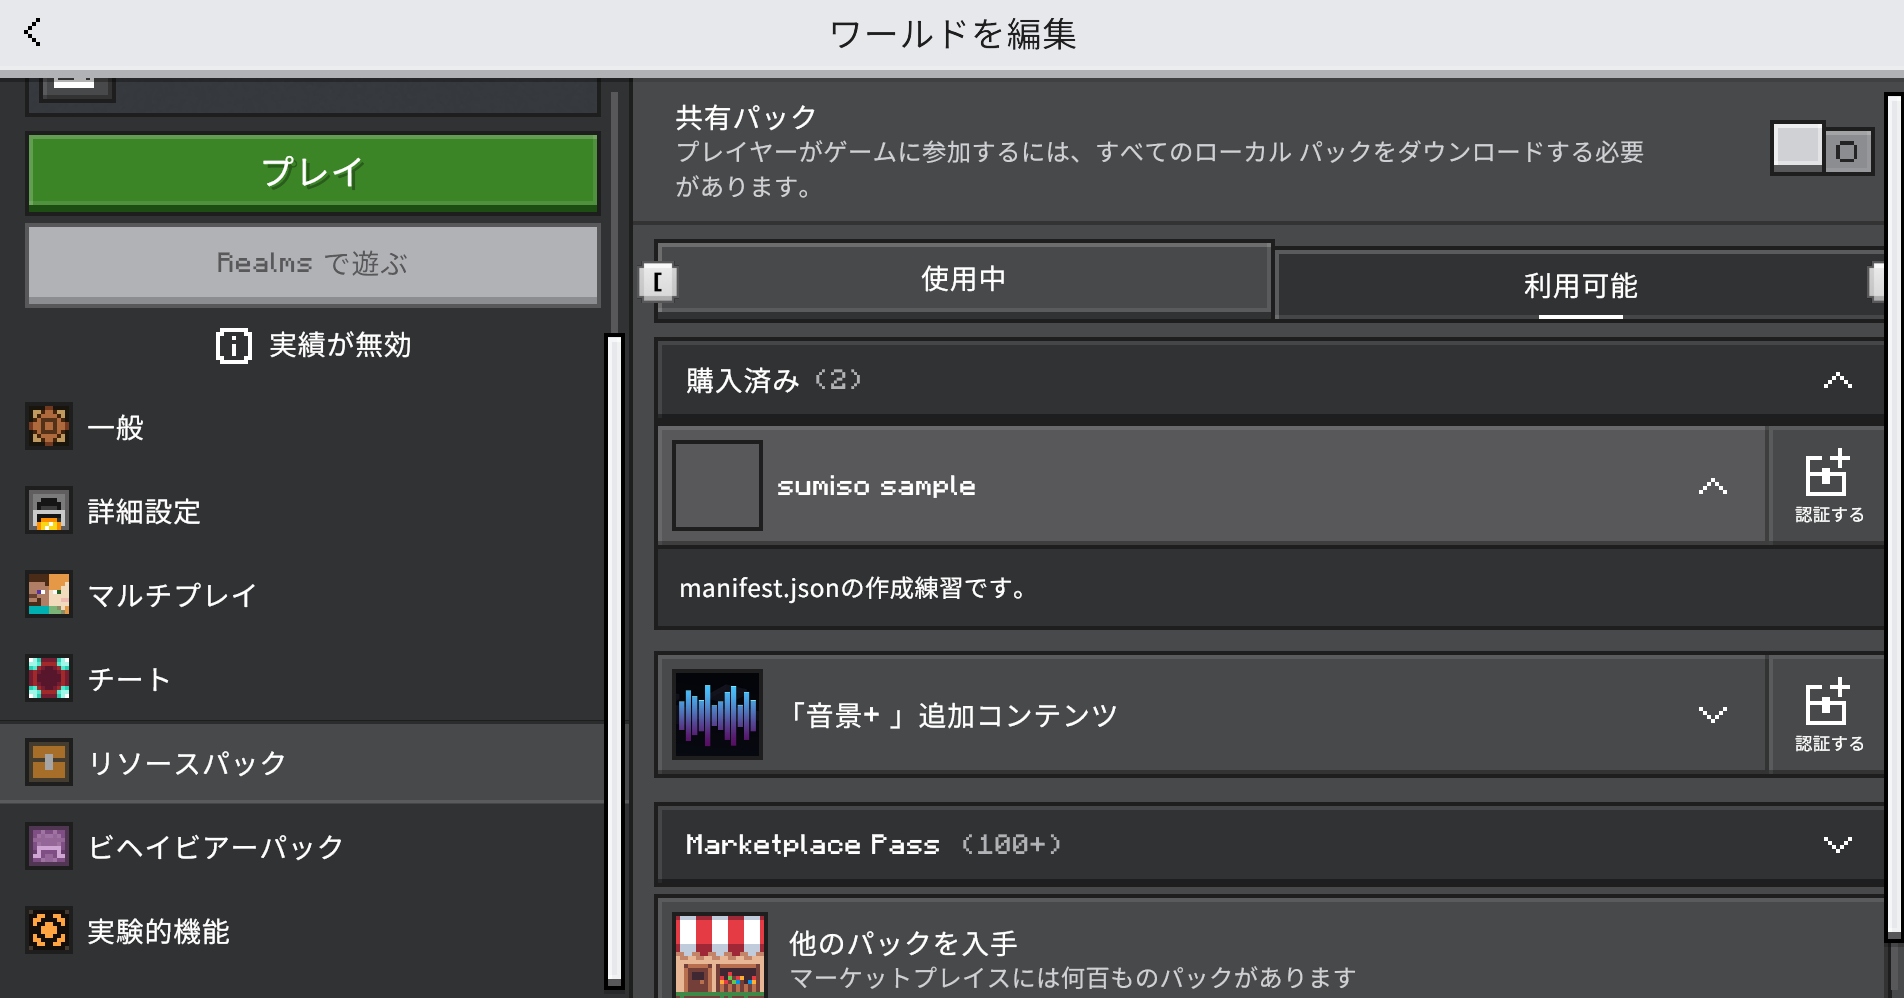
Task: Click the 実績が無効 info icon
Action: point(232,346)
